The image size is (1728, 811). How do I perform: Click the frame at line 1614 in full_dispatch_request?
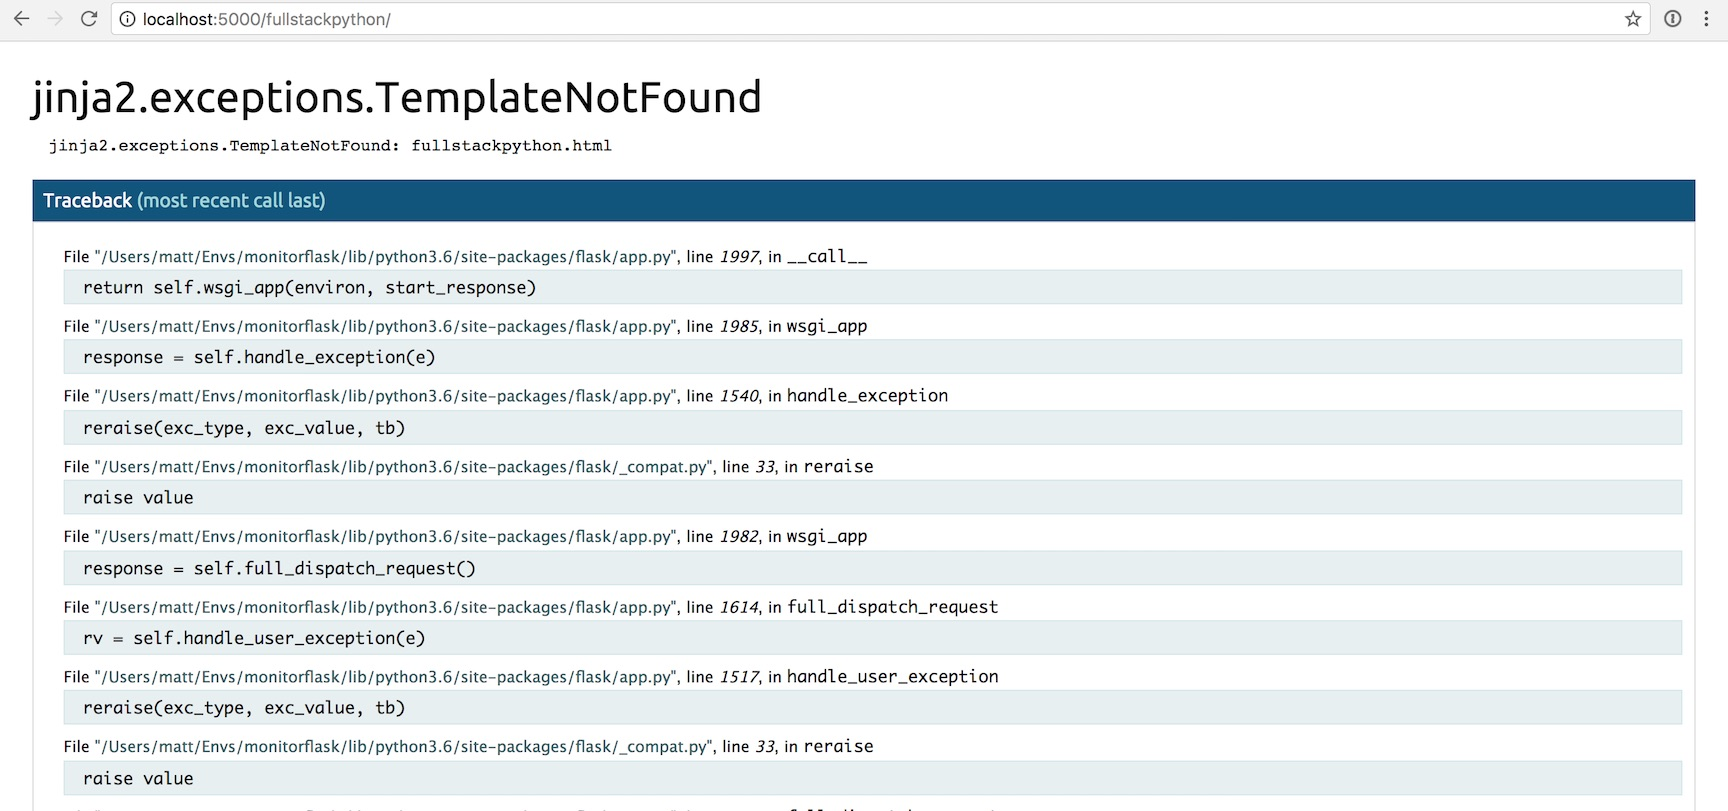pos(530,607)
